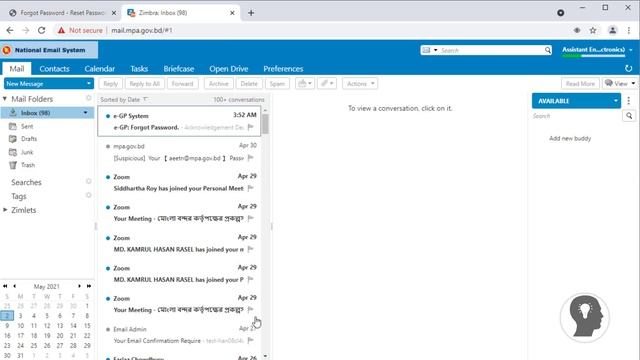The height and width of the screenshot is (360, 640).
Task: Open a new browser tab
Action: coord(251,13)
